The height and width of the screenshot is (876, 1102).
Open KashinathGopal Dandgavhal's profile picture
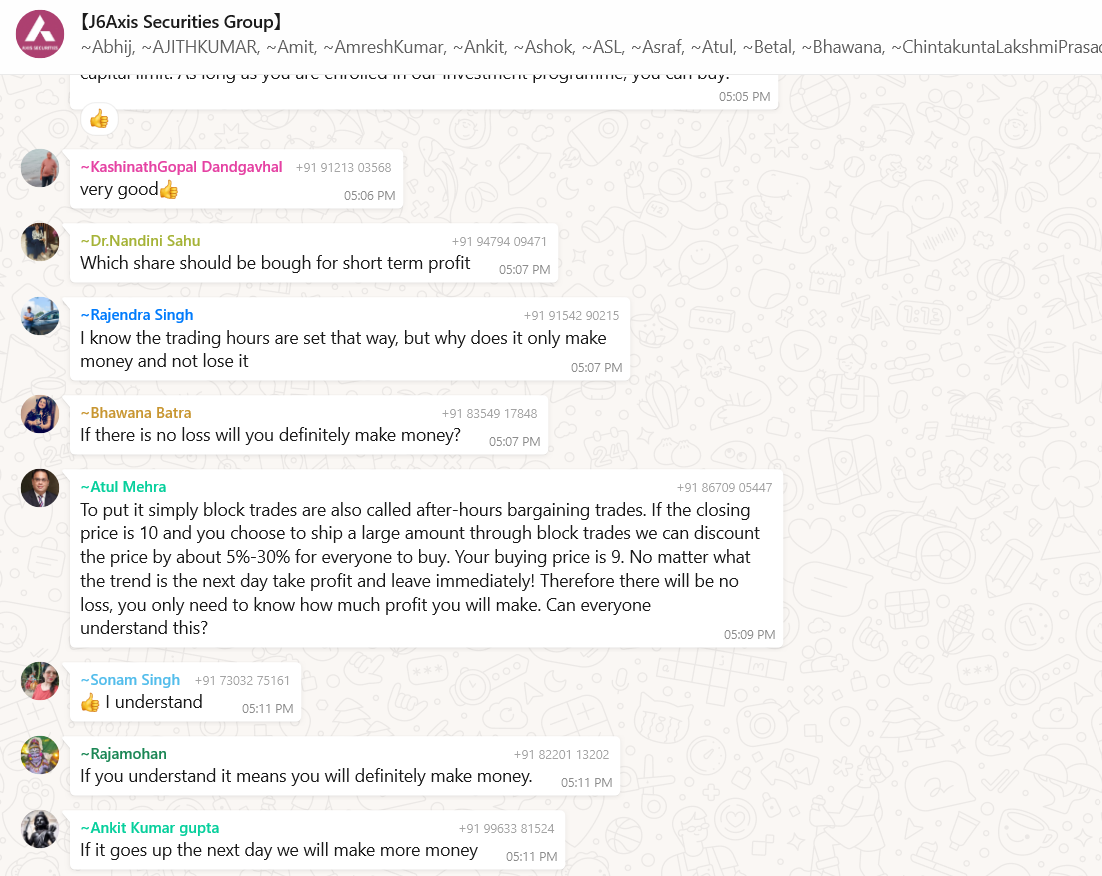[x=40, y=168]
